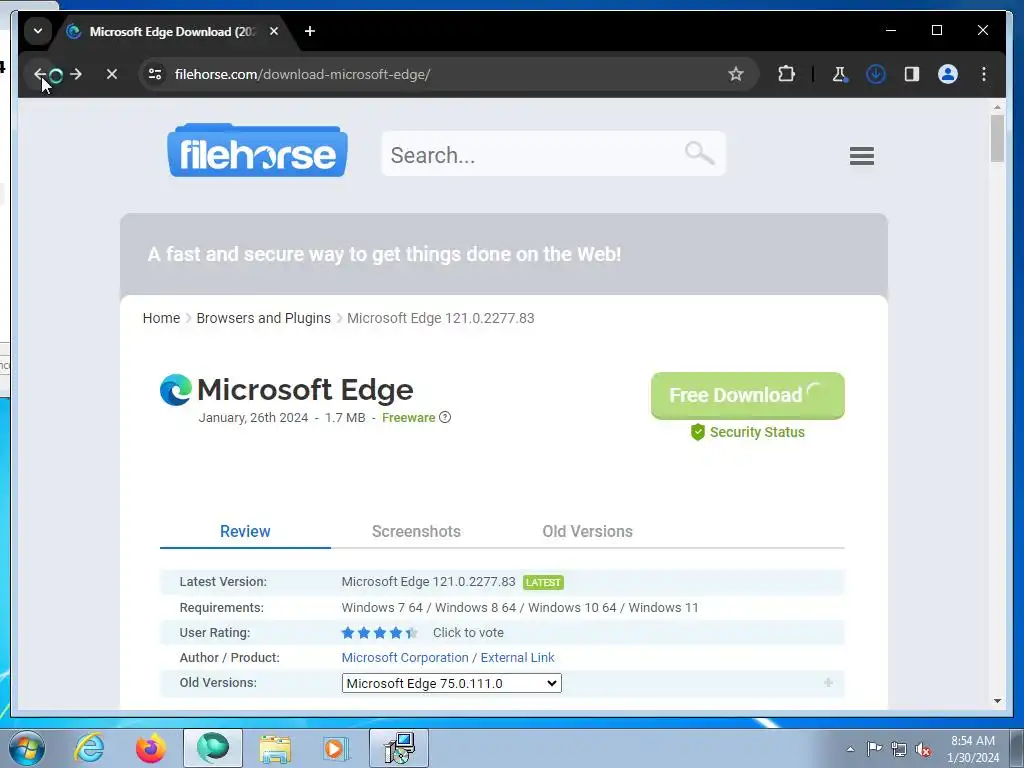
Task: Click the 'Microsoft Edge 121.0.2277.83' breadcrumb text
Action: [x=441, y=318]
